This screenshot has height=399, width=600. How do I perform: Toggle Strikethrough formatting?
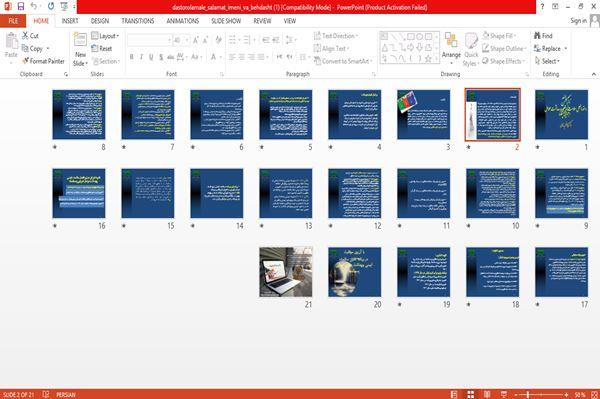171,57
